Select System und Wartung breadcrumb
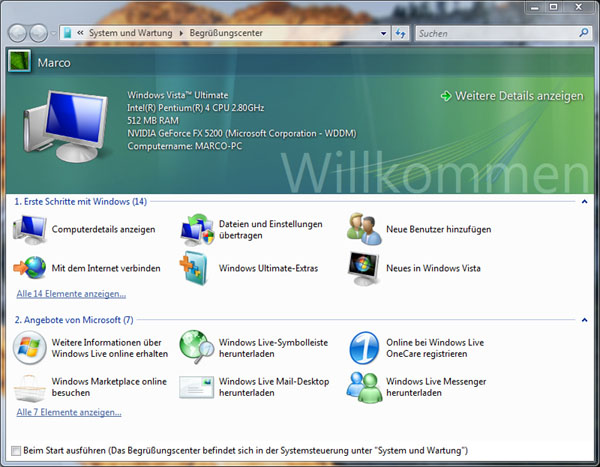This screenshot has height=467, width=600. pos(130,33)
